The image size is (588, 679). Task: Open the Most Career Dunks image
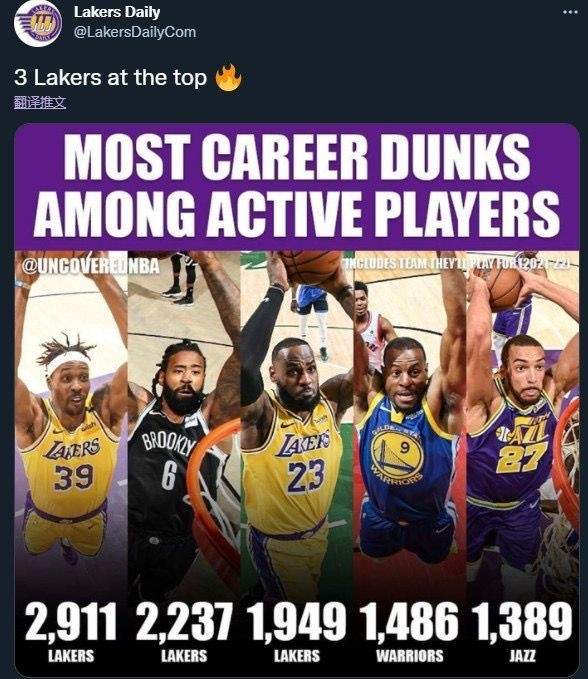click(x=297, y=400)
